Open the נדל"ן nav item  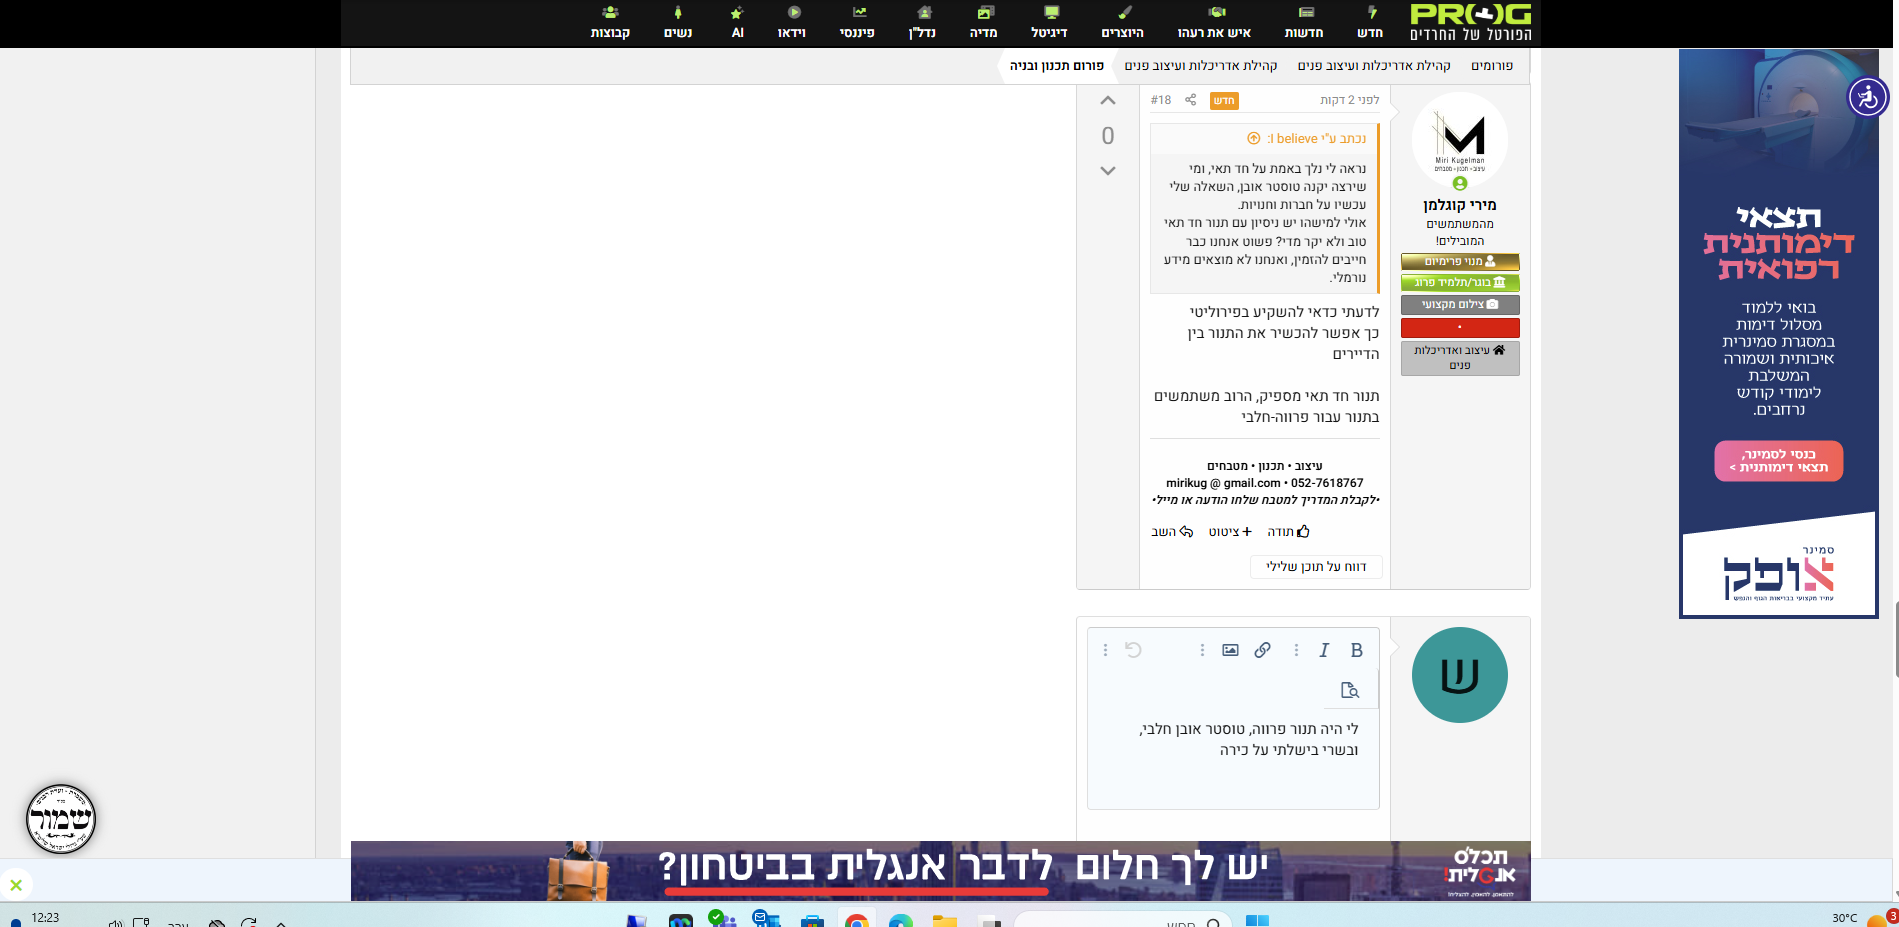point(922,23)
